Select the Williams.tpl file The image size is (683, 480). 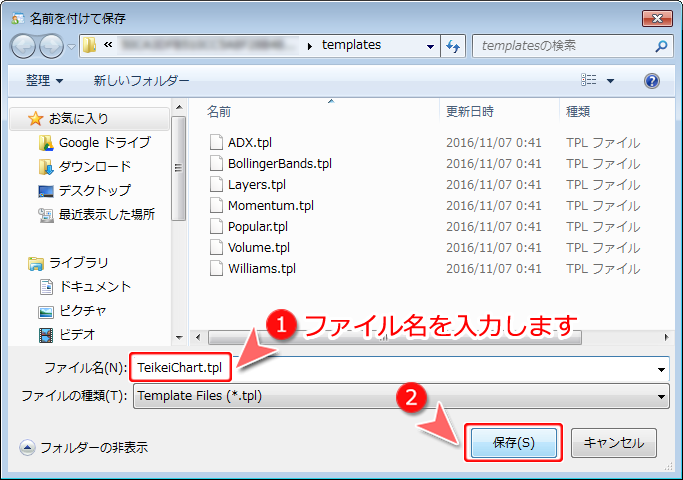tap(262, 268)
